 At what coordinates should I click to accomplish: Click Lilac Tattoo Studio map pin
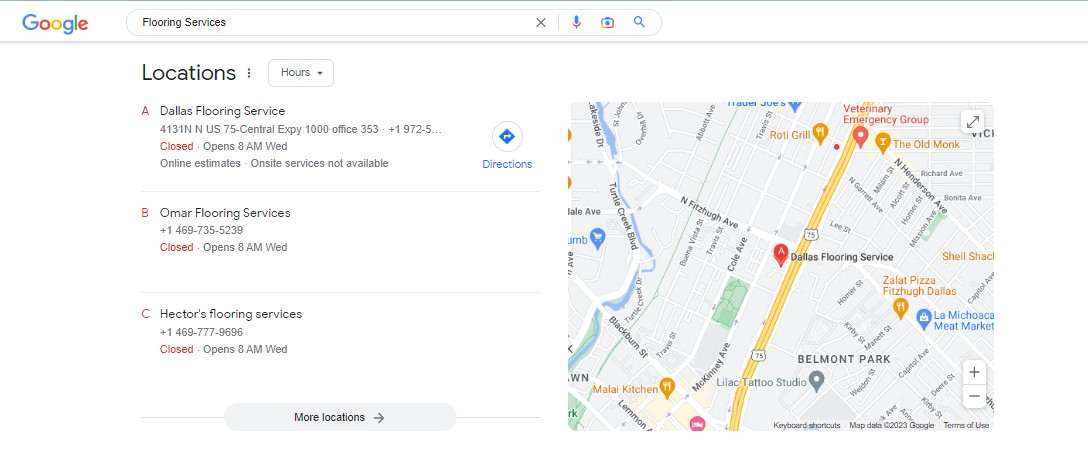[x=817, y=381]
